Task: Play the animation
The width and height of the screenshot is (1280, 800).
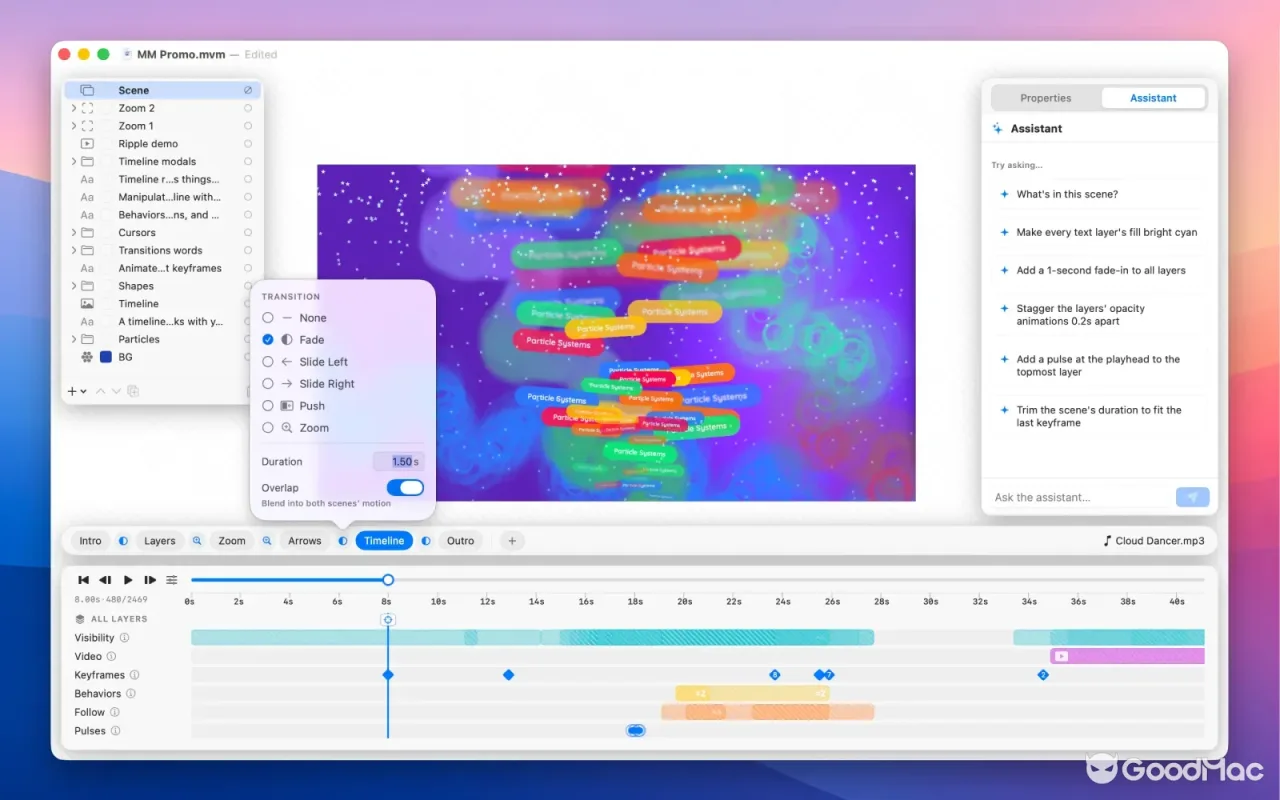Action: click(128, 580)
